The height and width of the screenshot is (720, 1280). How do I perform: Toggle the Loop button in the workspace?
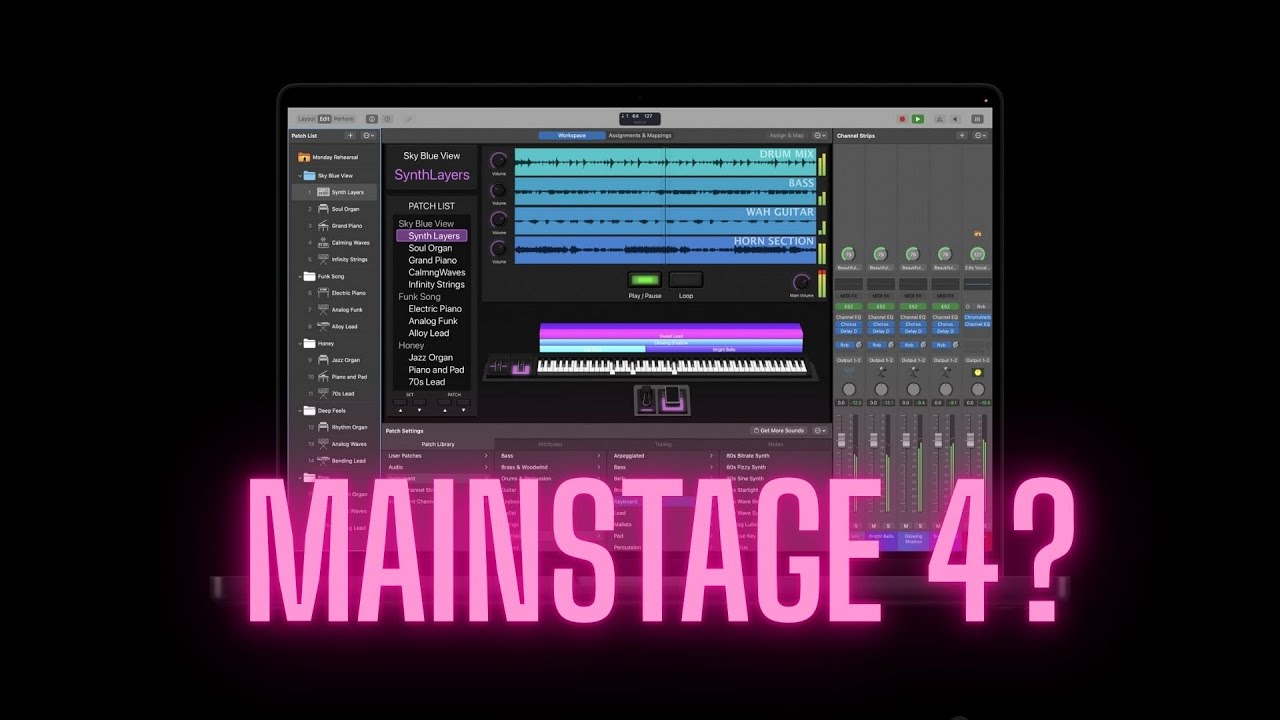click(686, 280)
